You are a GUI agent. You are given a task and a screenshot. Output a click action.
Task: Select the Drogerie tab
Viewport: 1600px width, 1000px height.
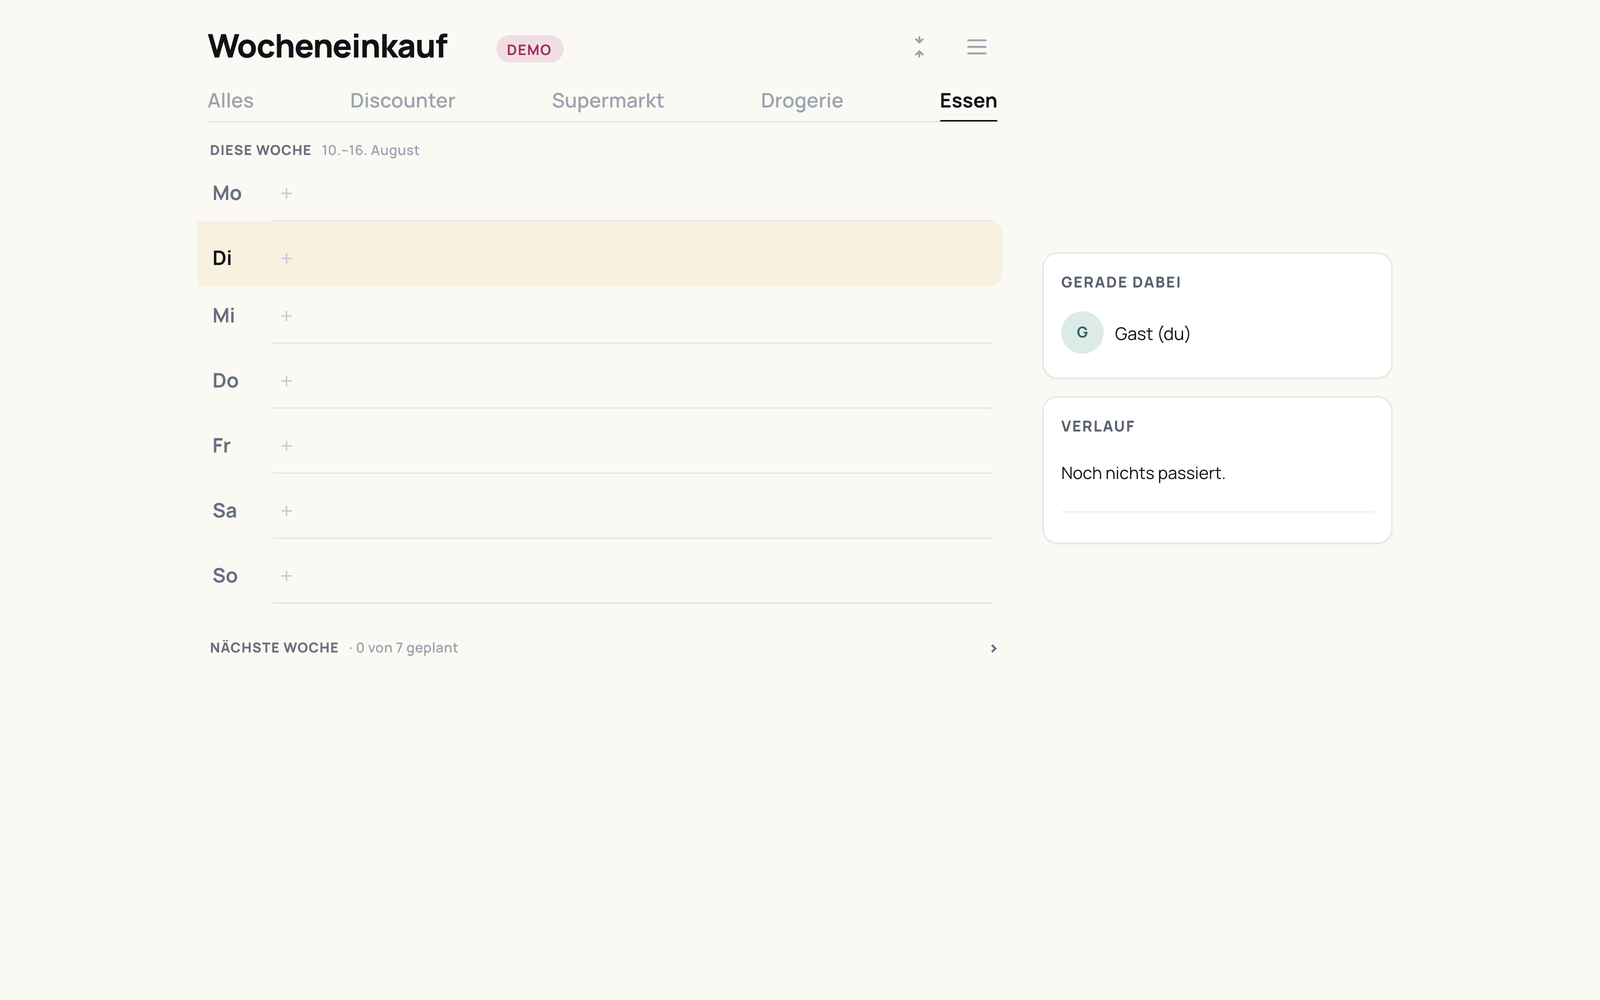tap(802, 101)
